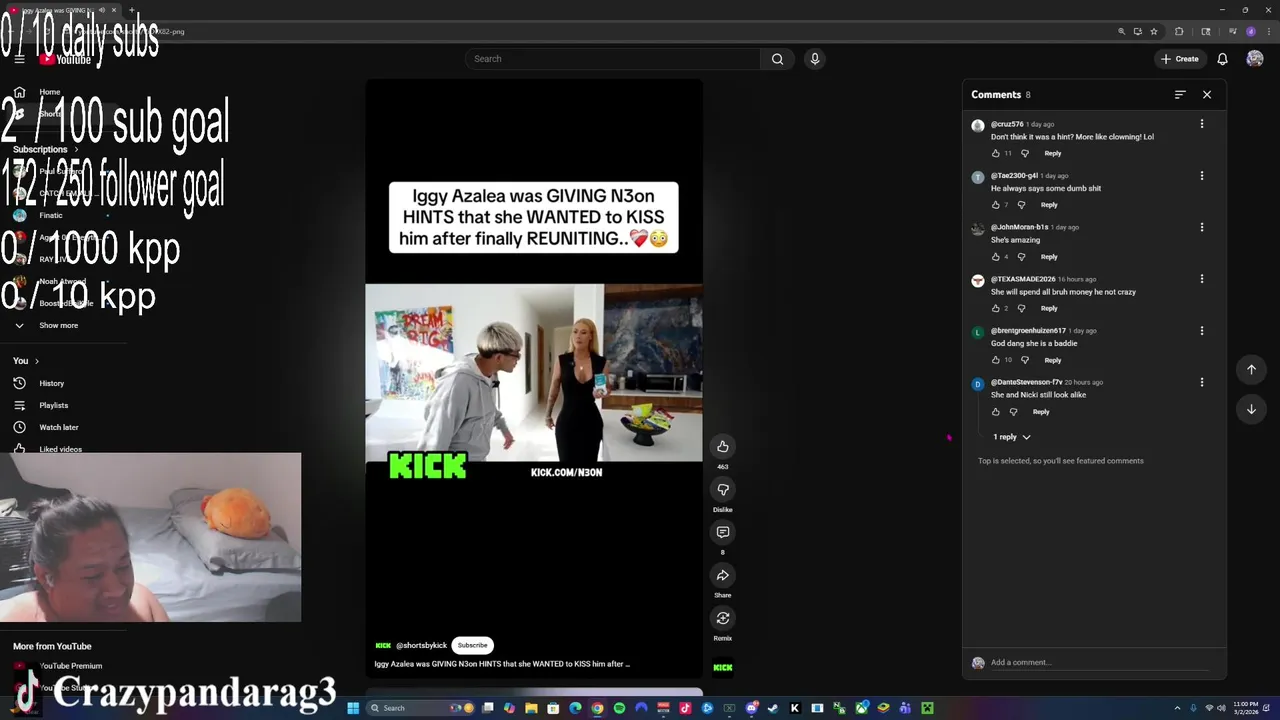1280x720 pixels.
Task: Open the Short's description text
Action: [502, 664]
